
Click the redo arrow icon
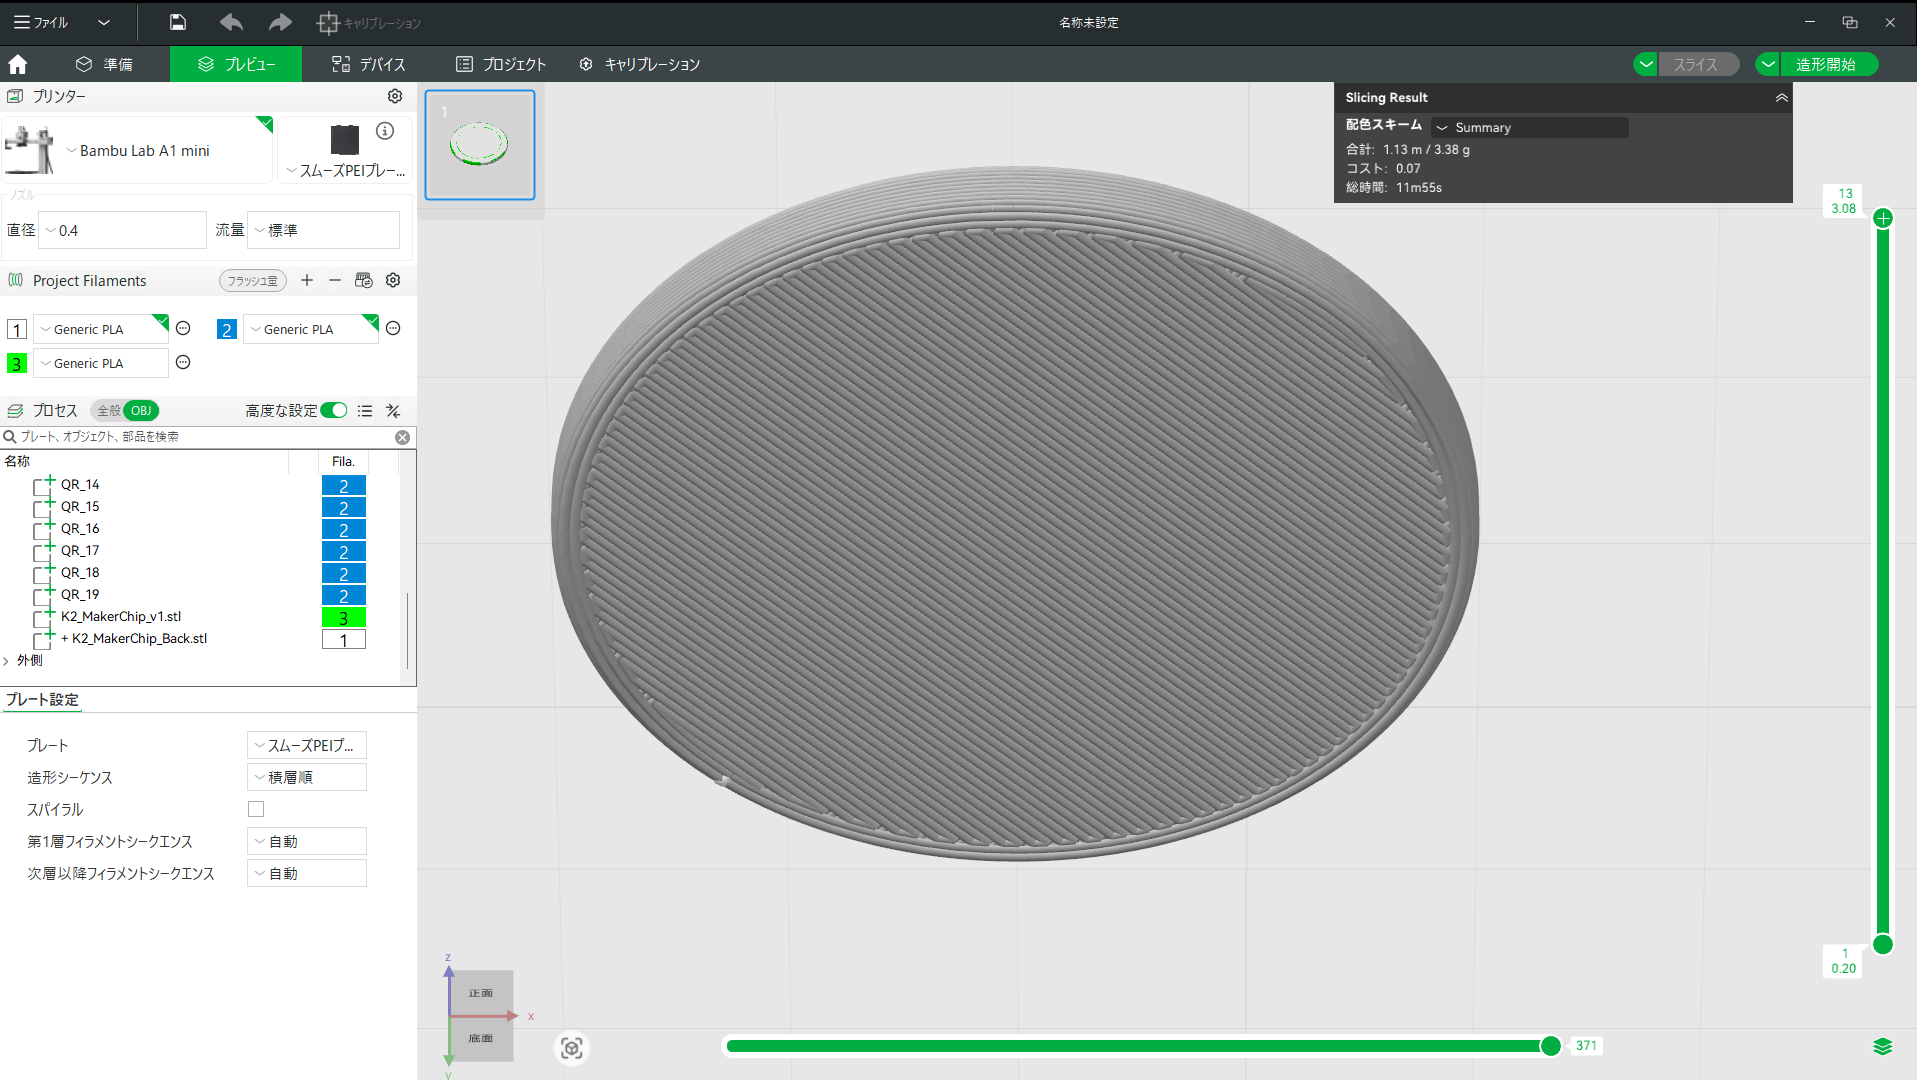coord(280,22)
